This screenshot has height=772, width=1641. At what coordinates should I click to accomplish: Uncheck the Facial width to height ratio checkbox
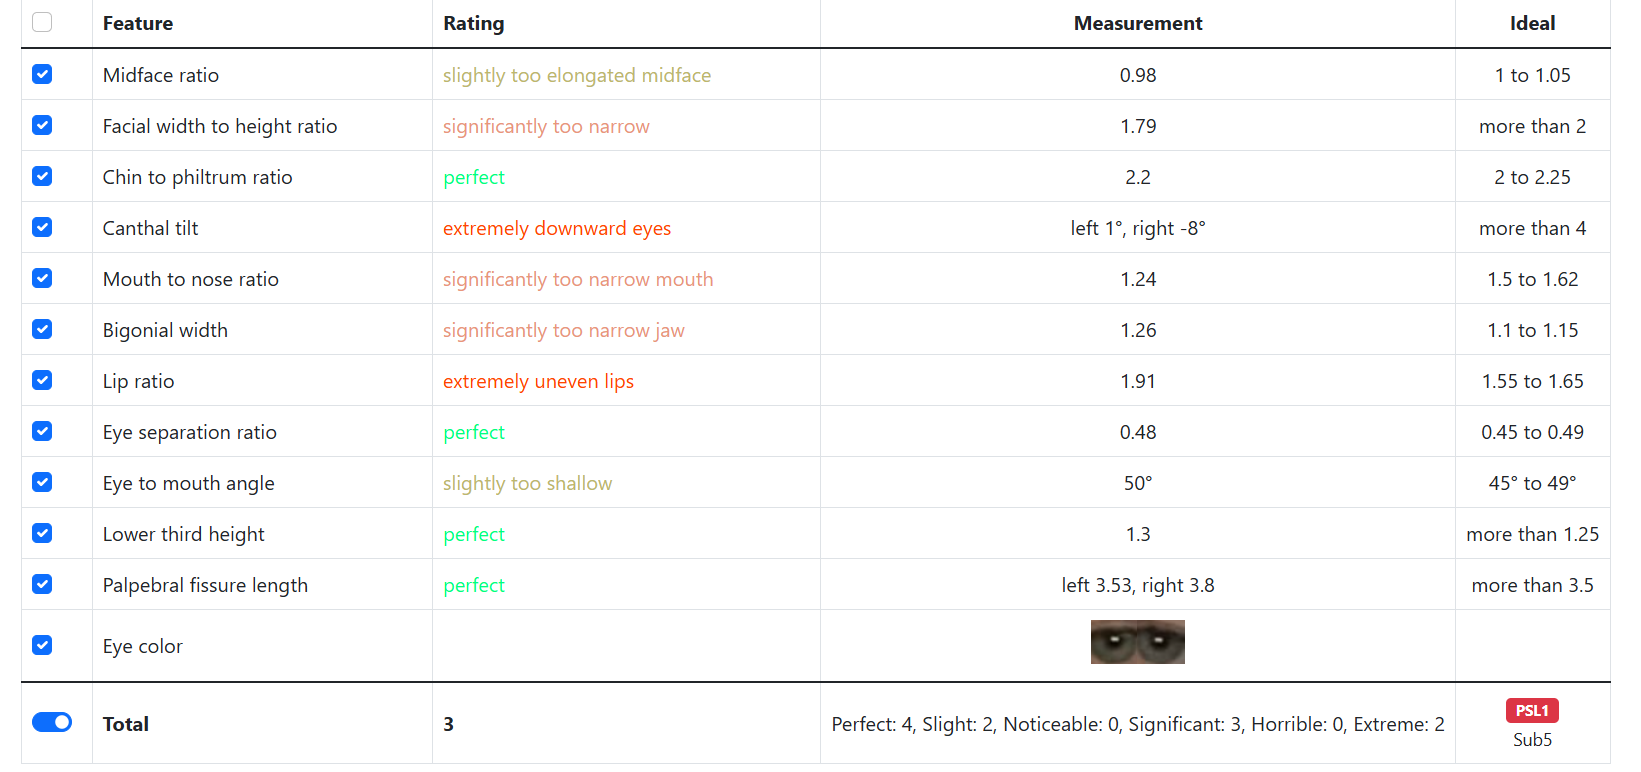click(42, 125)
